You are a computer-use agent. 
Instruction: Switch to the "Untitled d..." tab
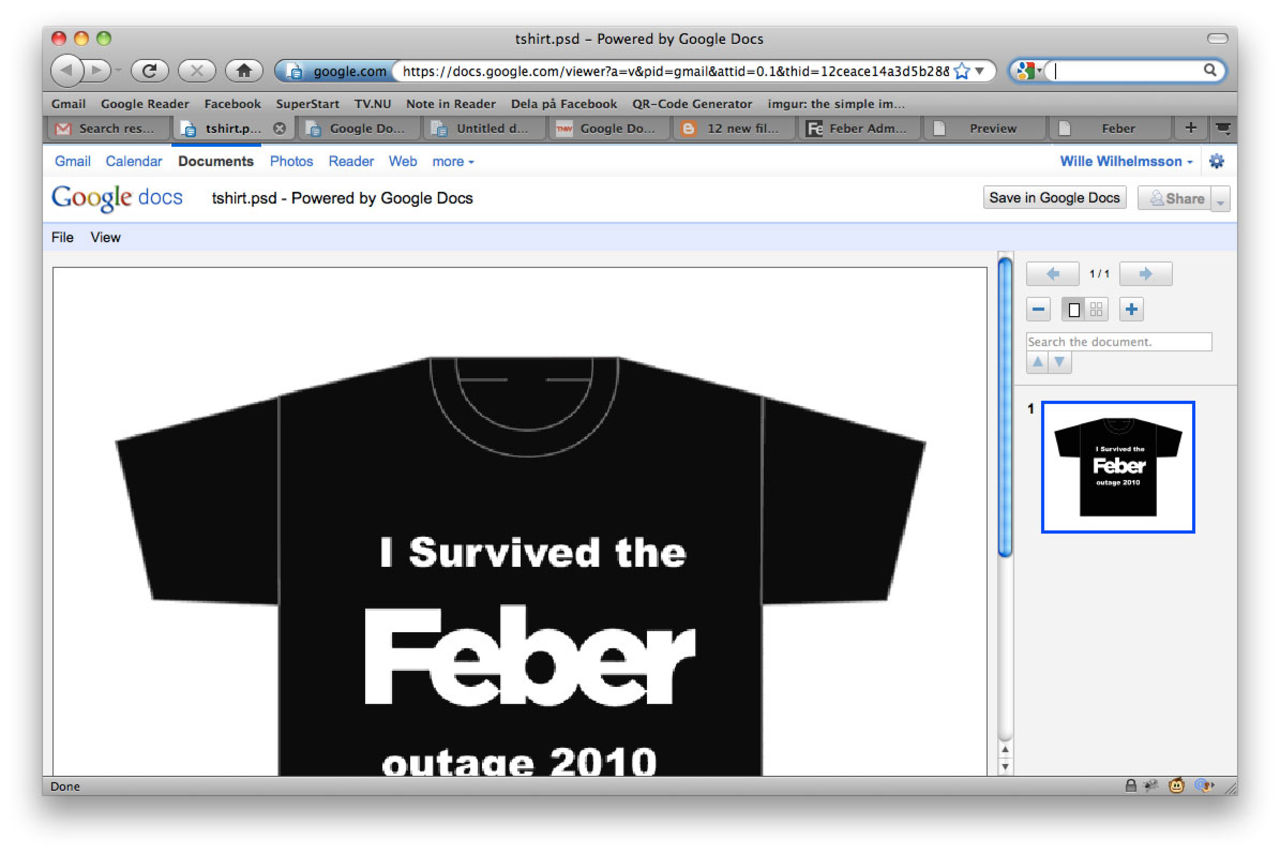pos(484,128)
